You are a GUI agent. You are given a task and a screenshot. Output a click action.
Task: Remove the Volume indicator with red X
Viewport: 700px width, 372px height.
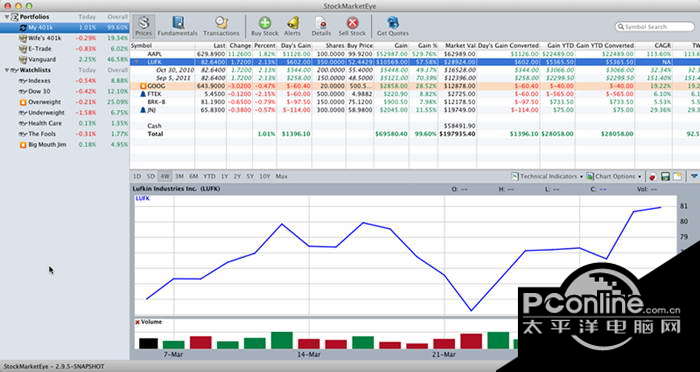pyautogui.click(x=138, y=322)
